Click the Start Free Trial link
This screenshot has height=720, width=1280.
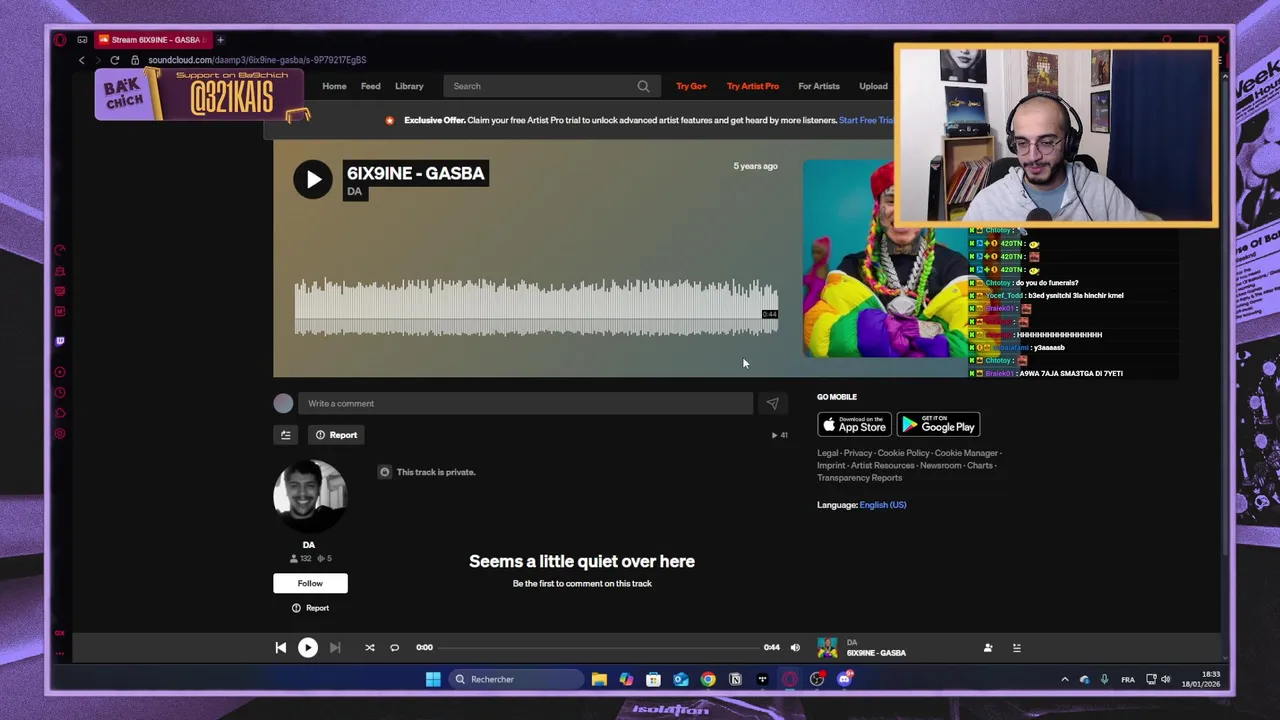click(x=866, y=120)
